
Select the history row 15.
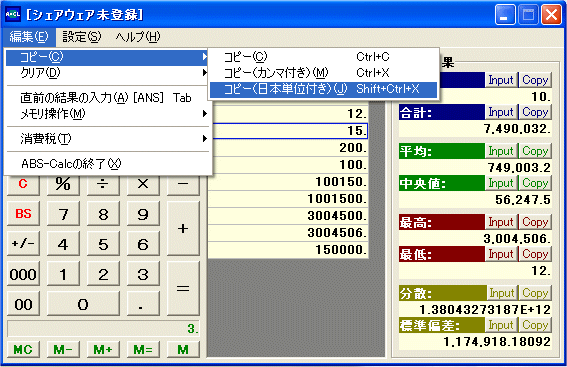[x=290, y=131]
